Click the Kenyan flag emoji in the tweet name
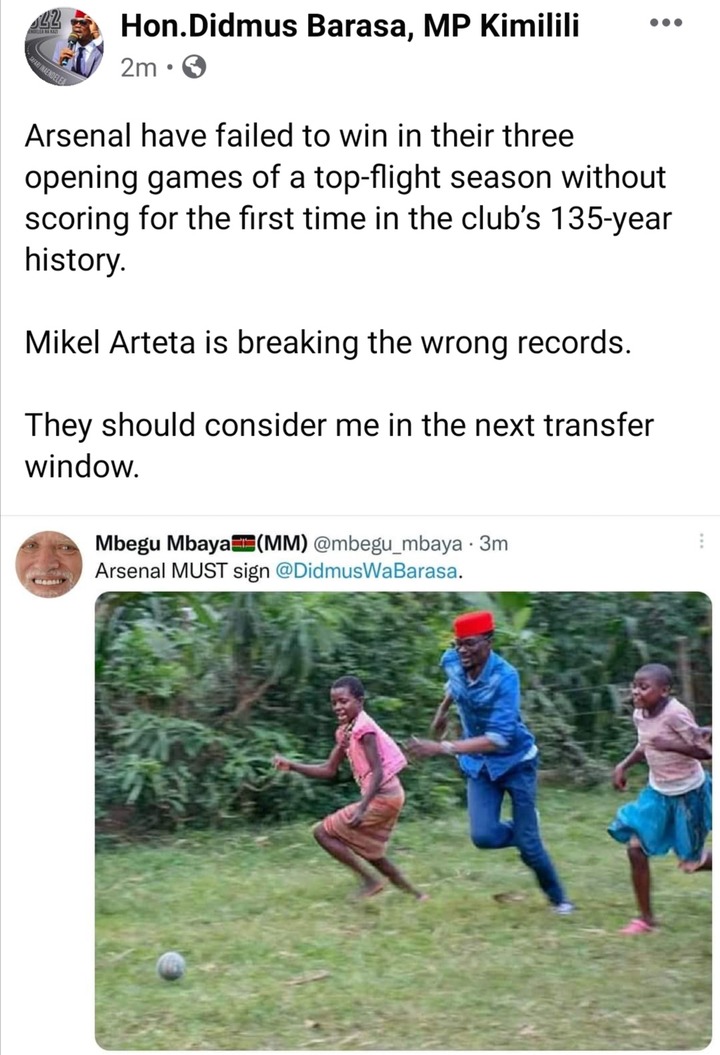This screenshot has width=720, height=1055. (244, 542)
